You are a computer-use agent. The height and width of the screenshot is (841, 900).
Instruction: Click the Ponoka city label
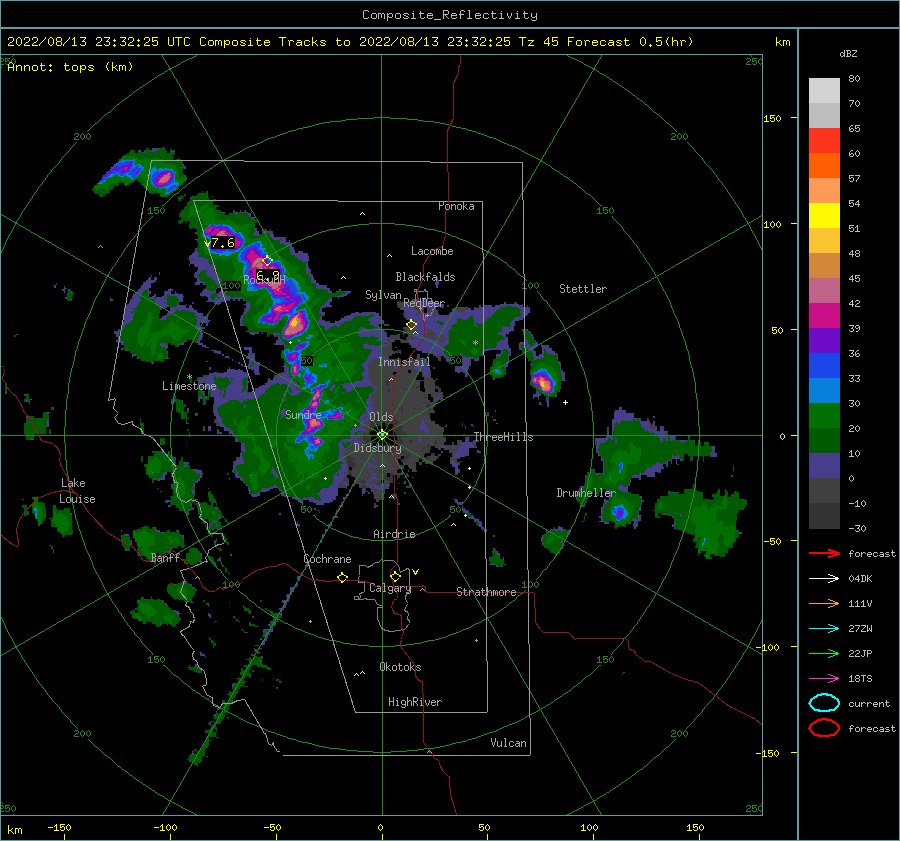point(456,206)
